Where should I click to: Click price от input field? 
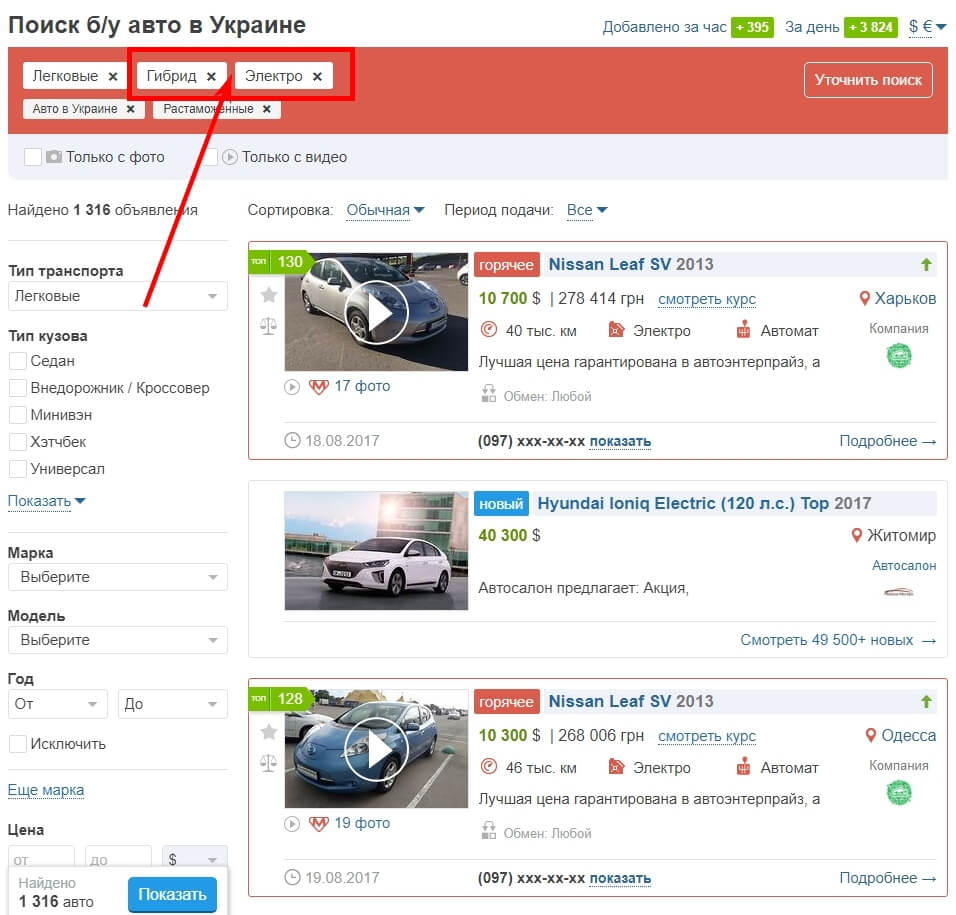41,858
